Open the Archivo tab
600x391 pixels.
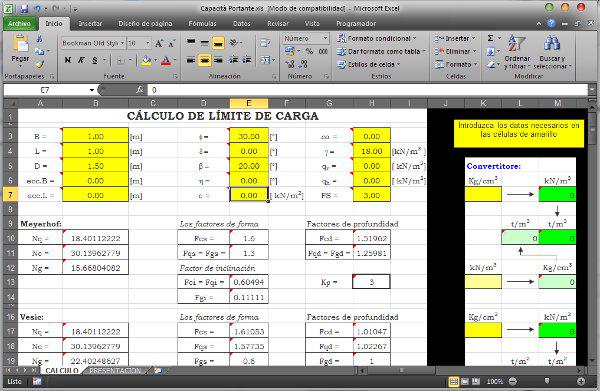(19, 23)
